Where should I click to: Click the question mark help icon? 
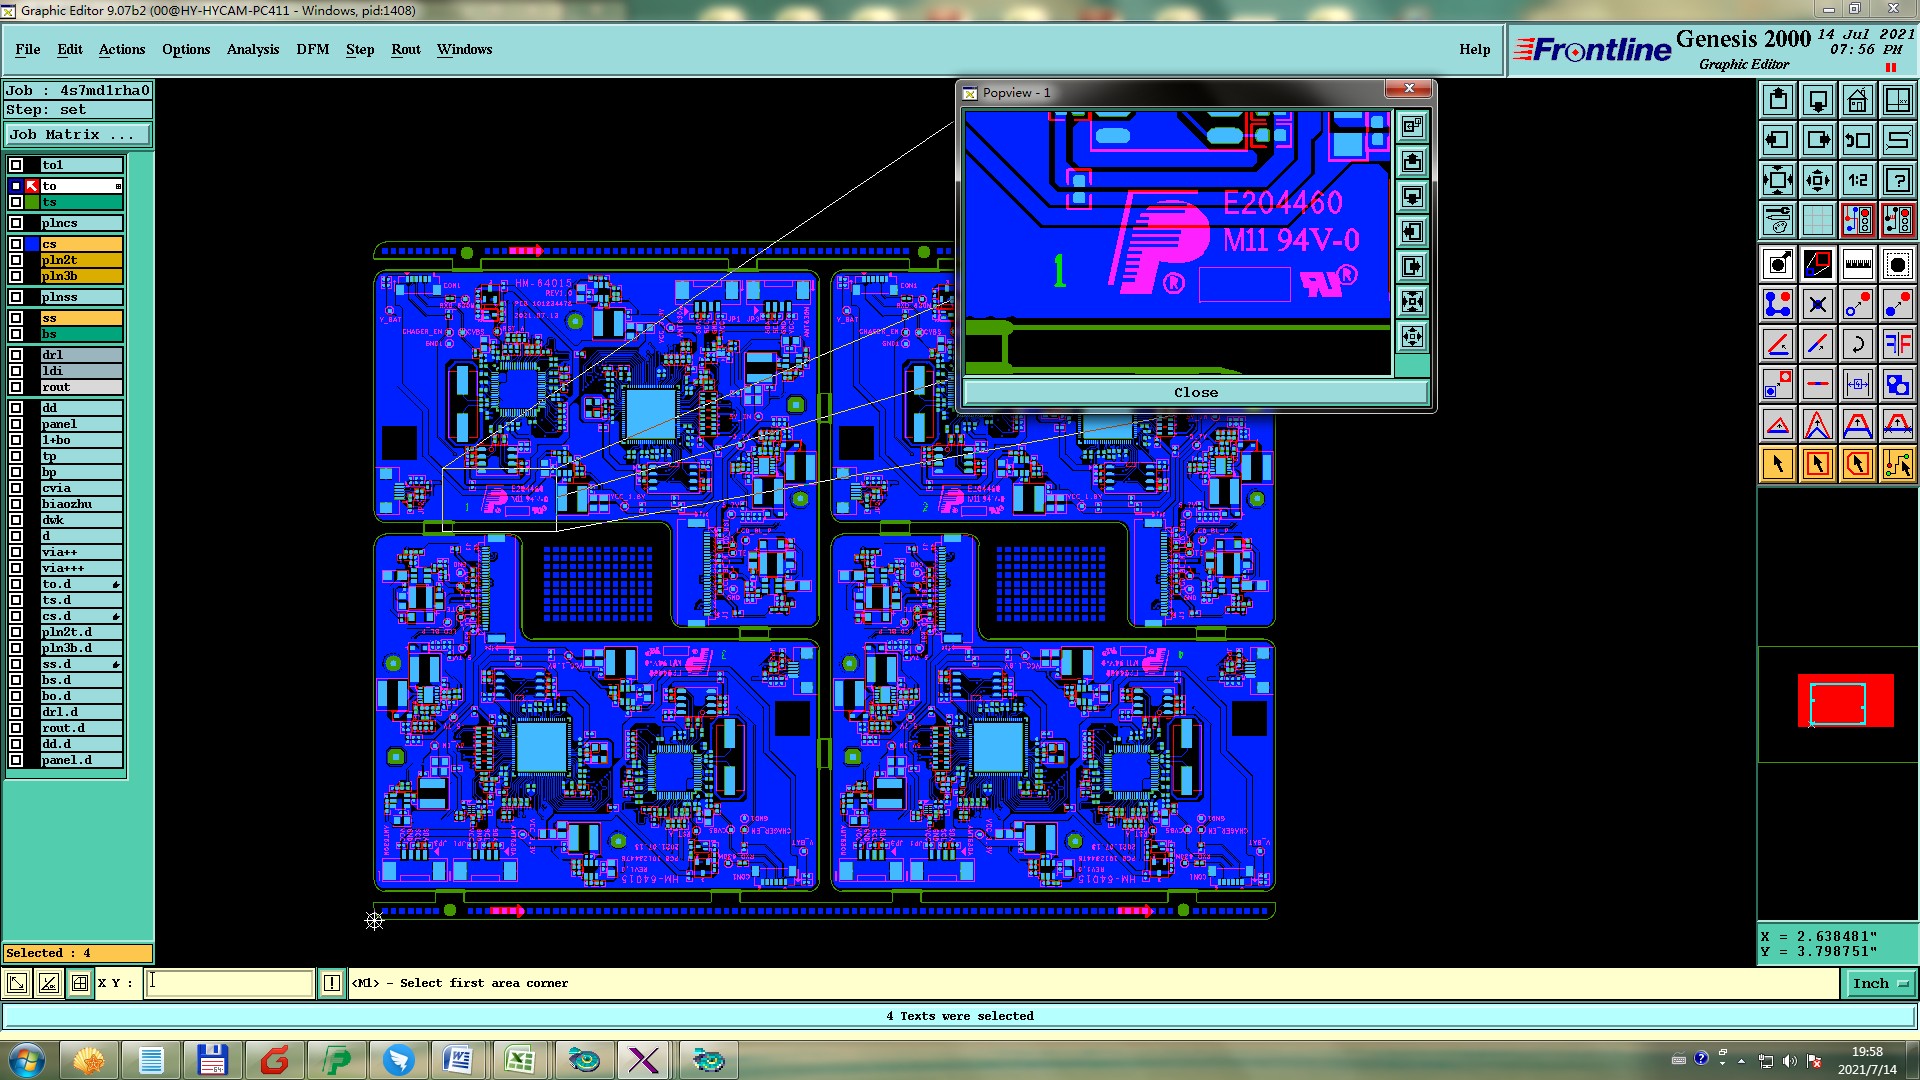pyautogui.click(x=1897, y=180)
